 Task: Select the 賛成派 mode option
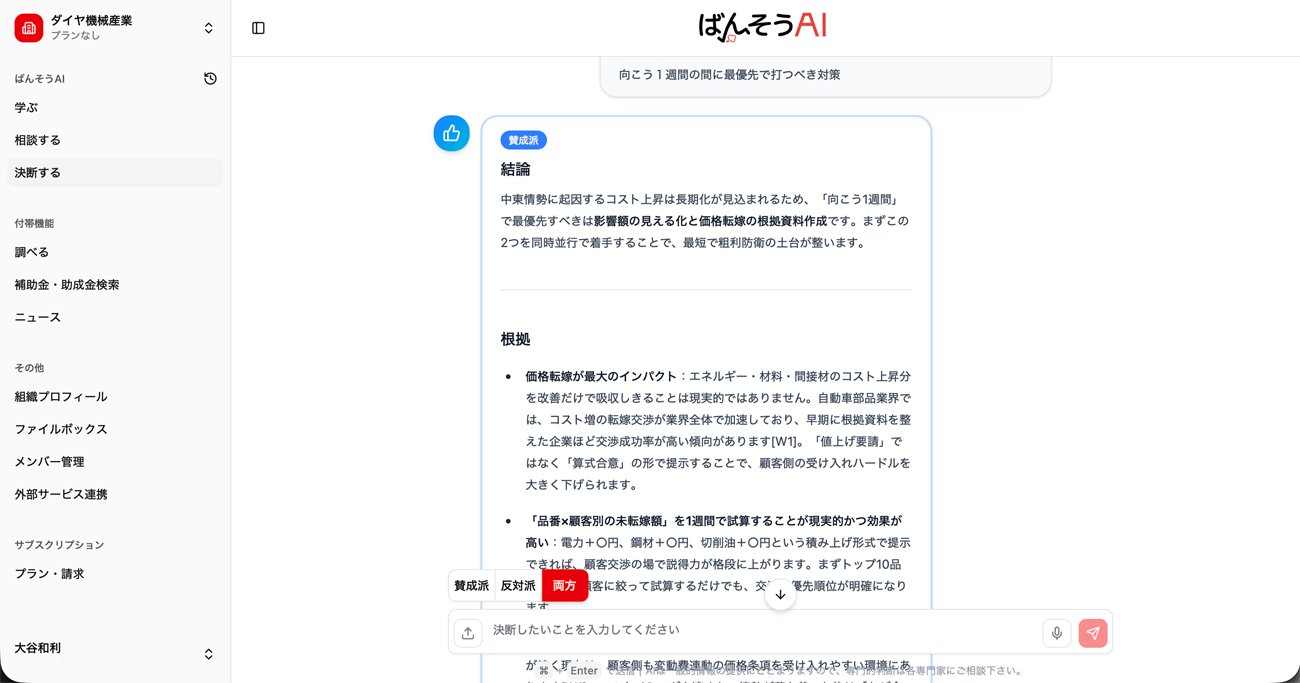coord(471,586)
